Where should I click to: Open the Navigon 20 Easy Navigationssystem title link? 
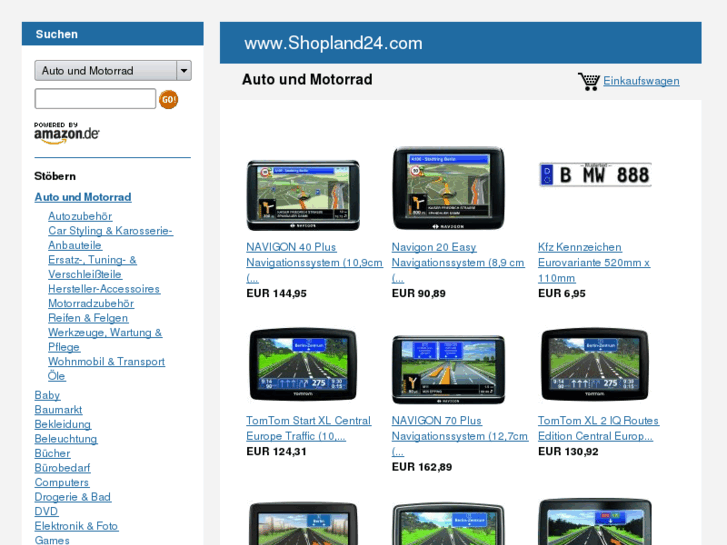click(458, 263)
